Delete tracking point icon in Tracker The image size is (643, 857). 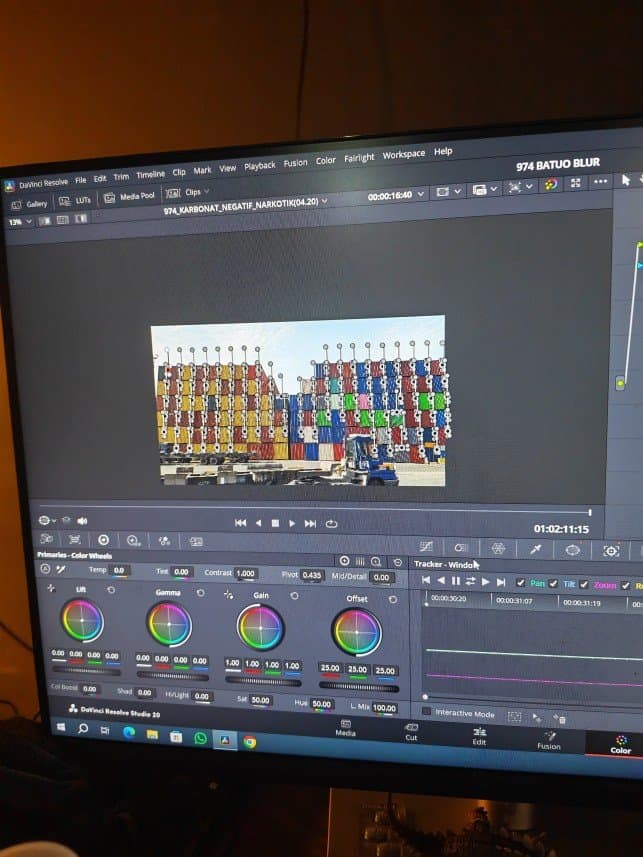coord(559,718)
